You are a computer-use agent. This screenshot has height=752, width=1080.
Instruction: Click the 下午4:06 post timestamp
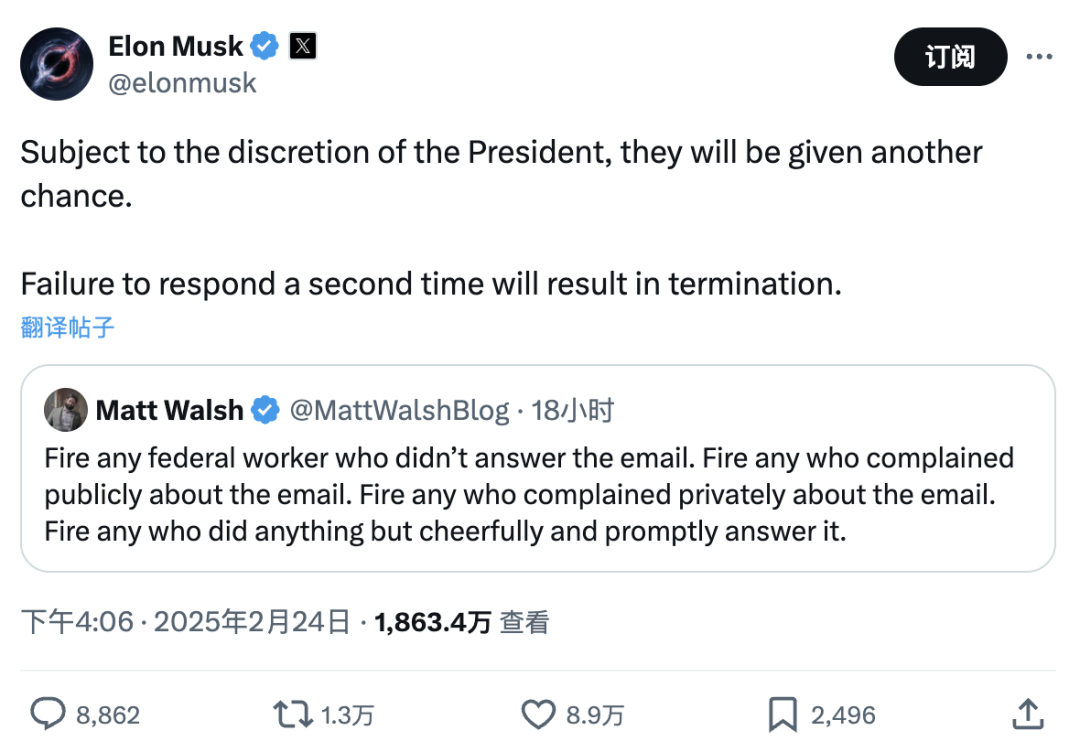point(76,622)
